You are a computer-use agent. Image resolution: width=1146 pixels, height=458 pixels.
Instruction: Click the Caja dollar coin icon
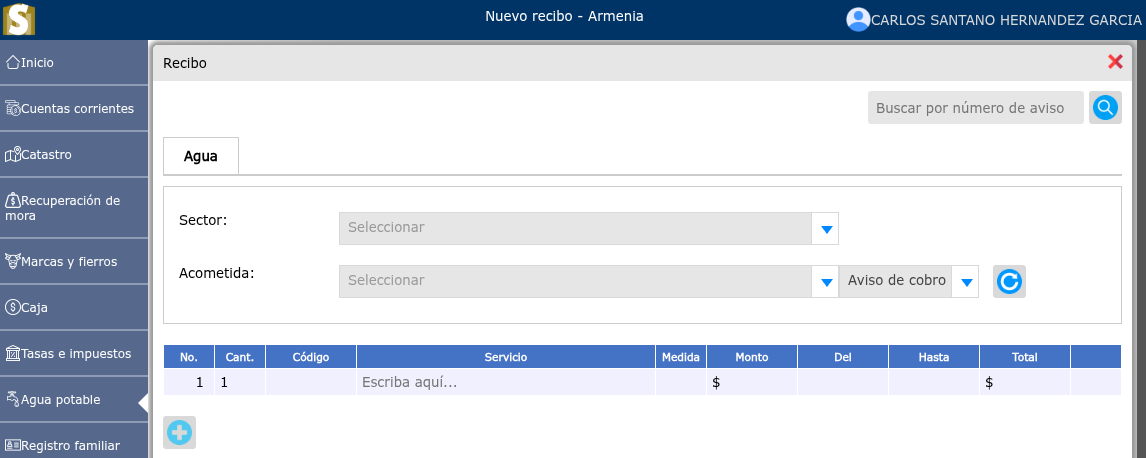tap(12, 308)
